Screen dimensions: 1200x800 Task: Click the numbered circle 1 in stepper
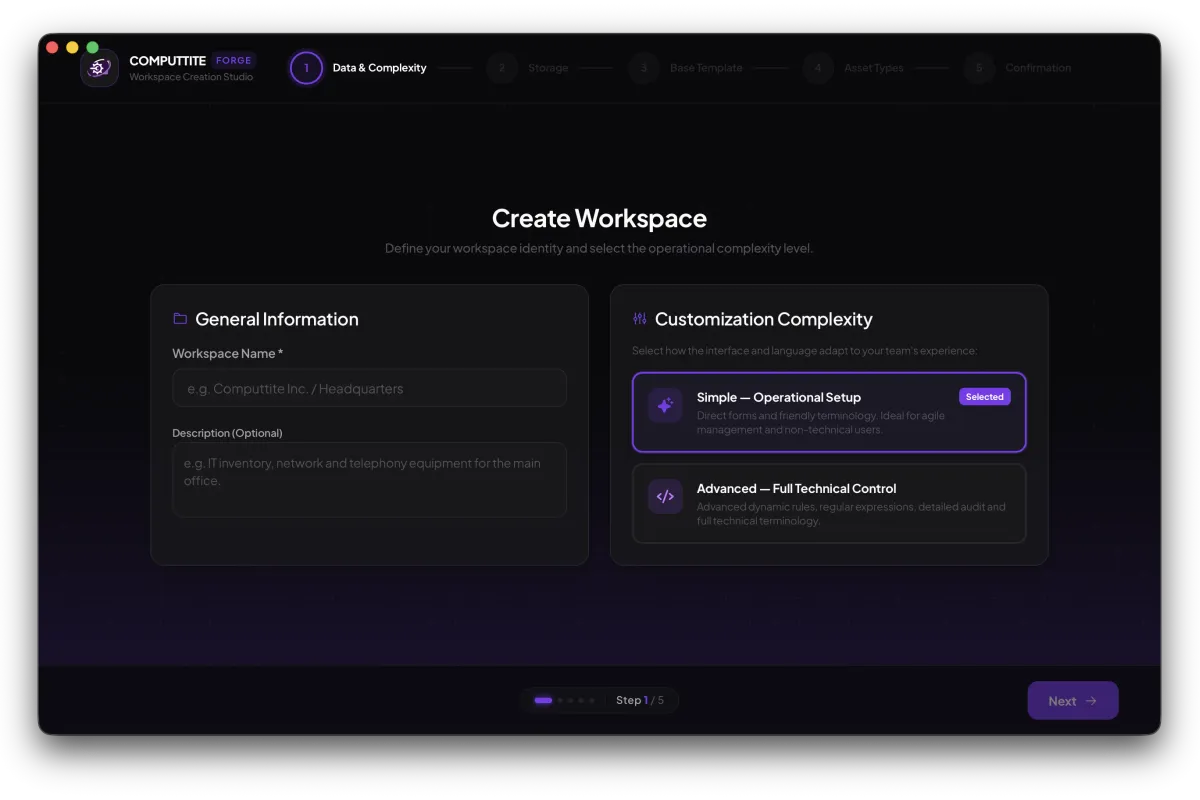coord(306,68)
